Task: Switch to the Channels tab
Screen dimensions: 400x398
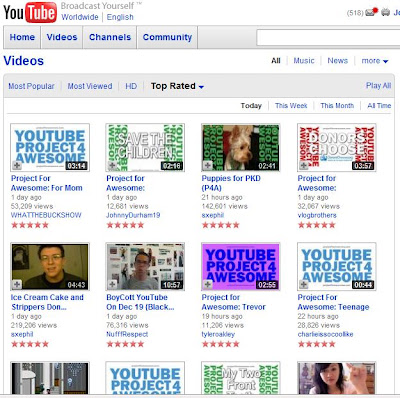Action: (x=110, y=37)
